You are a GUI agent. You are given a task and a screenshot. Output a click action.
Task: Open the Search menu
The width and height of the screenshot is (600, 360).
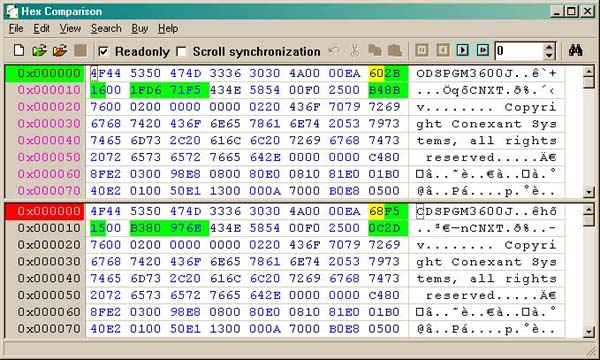[x=106, y=29]
